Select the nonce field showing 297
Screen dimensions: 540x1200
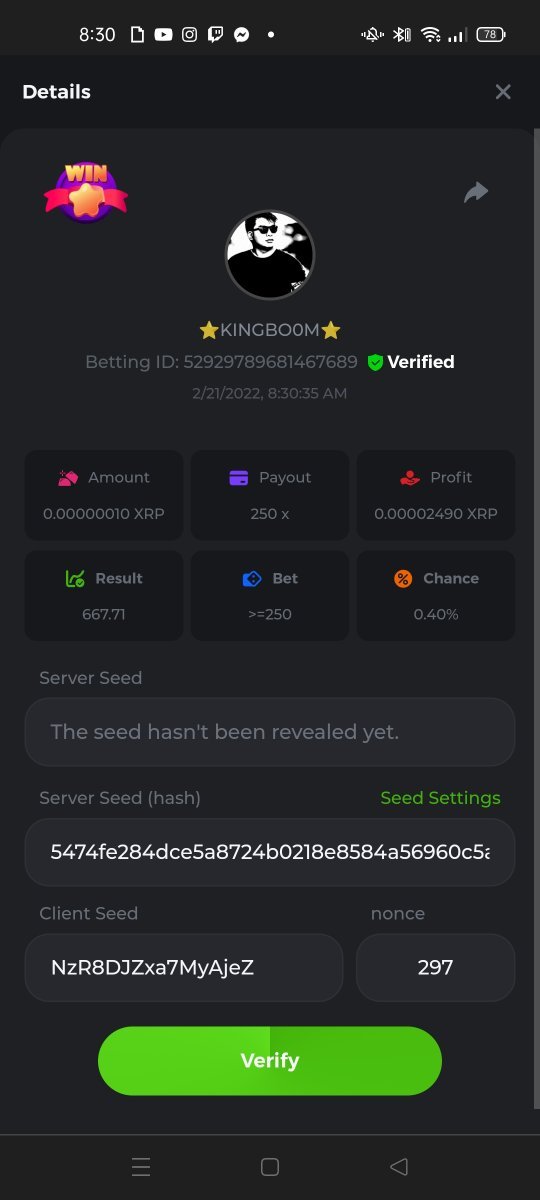[x=436, y=968]
